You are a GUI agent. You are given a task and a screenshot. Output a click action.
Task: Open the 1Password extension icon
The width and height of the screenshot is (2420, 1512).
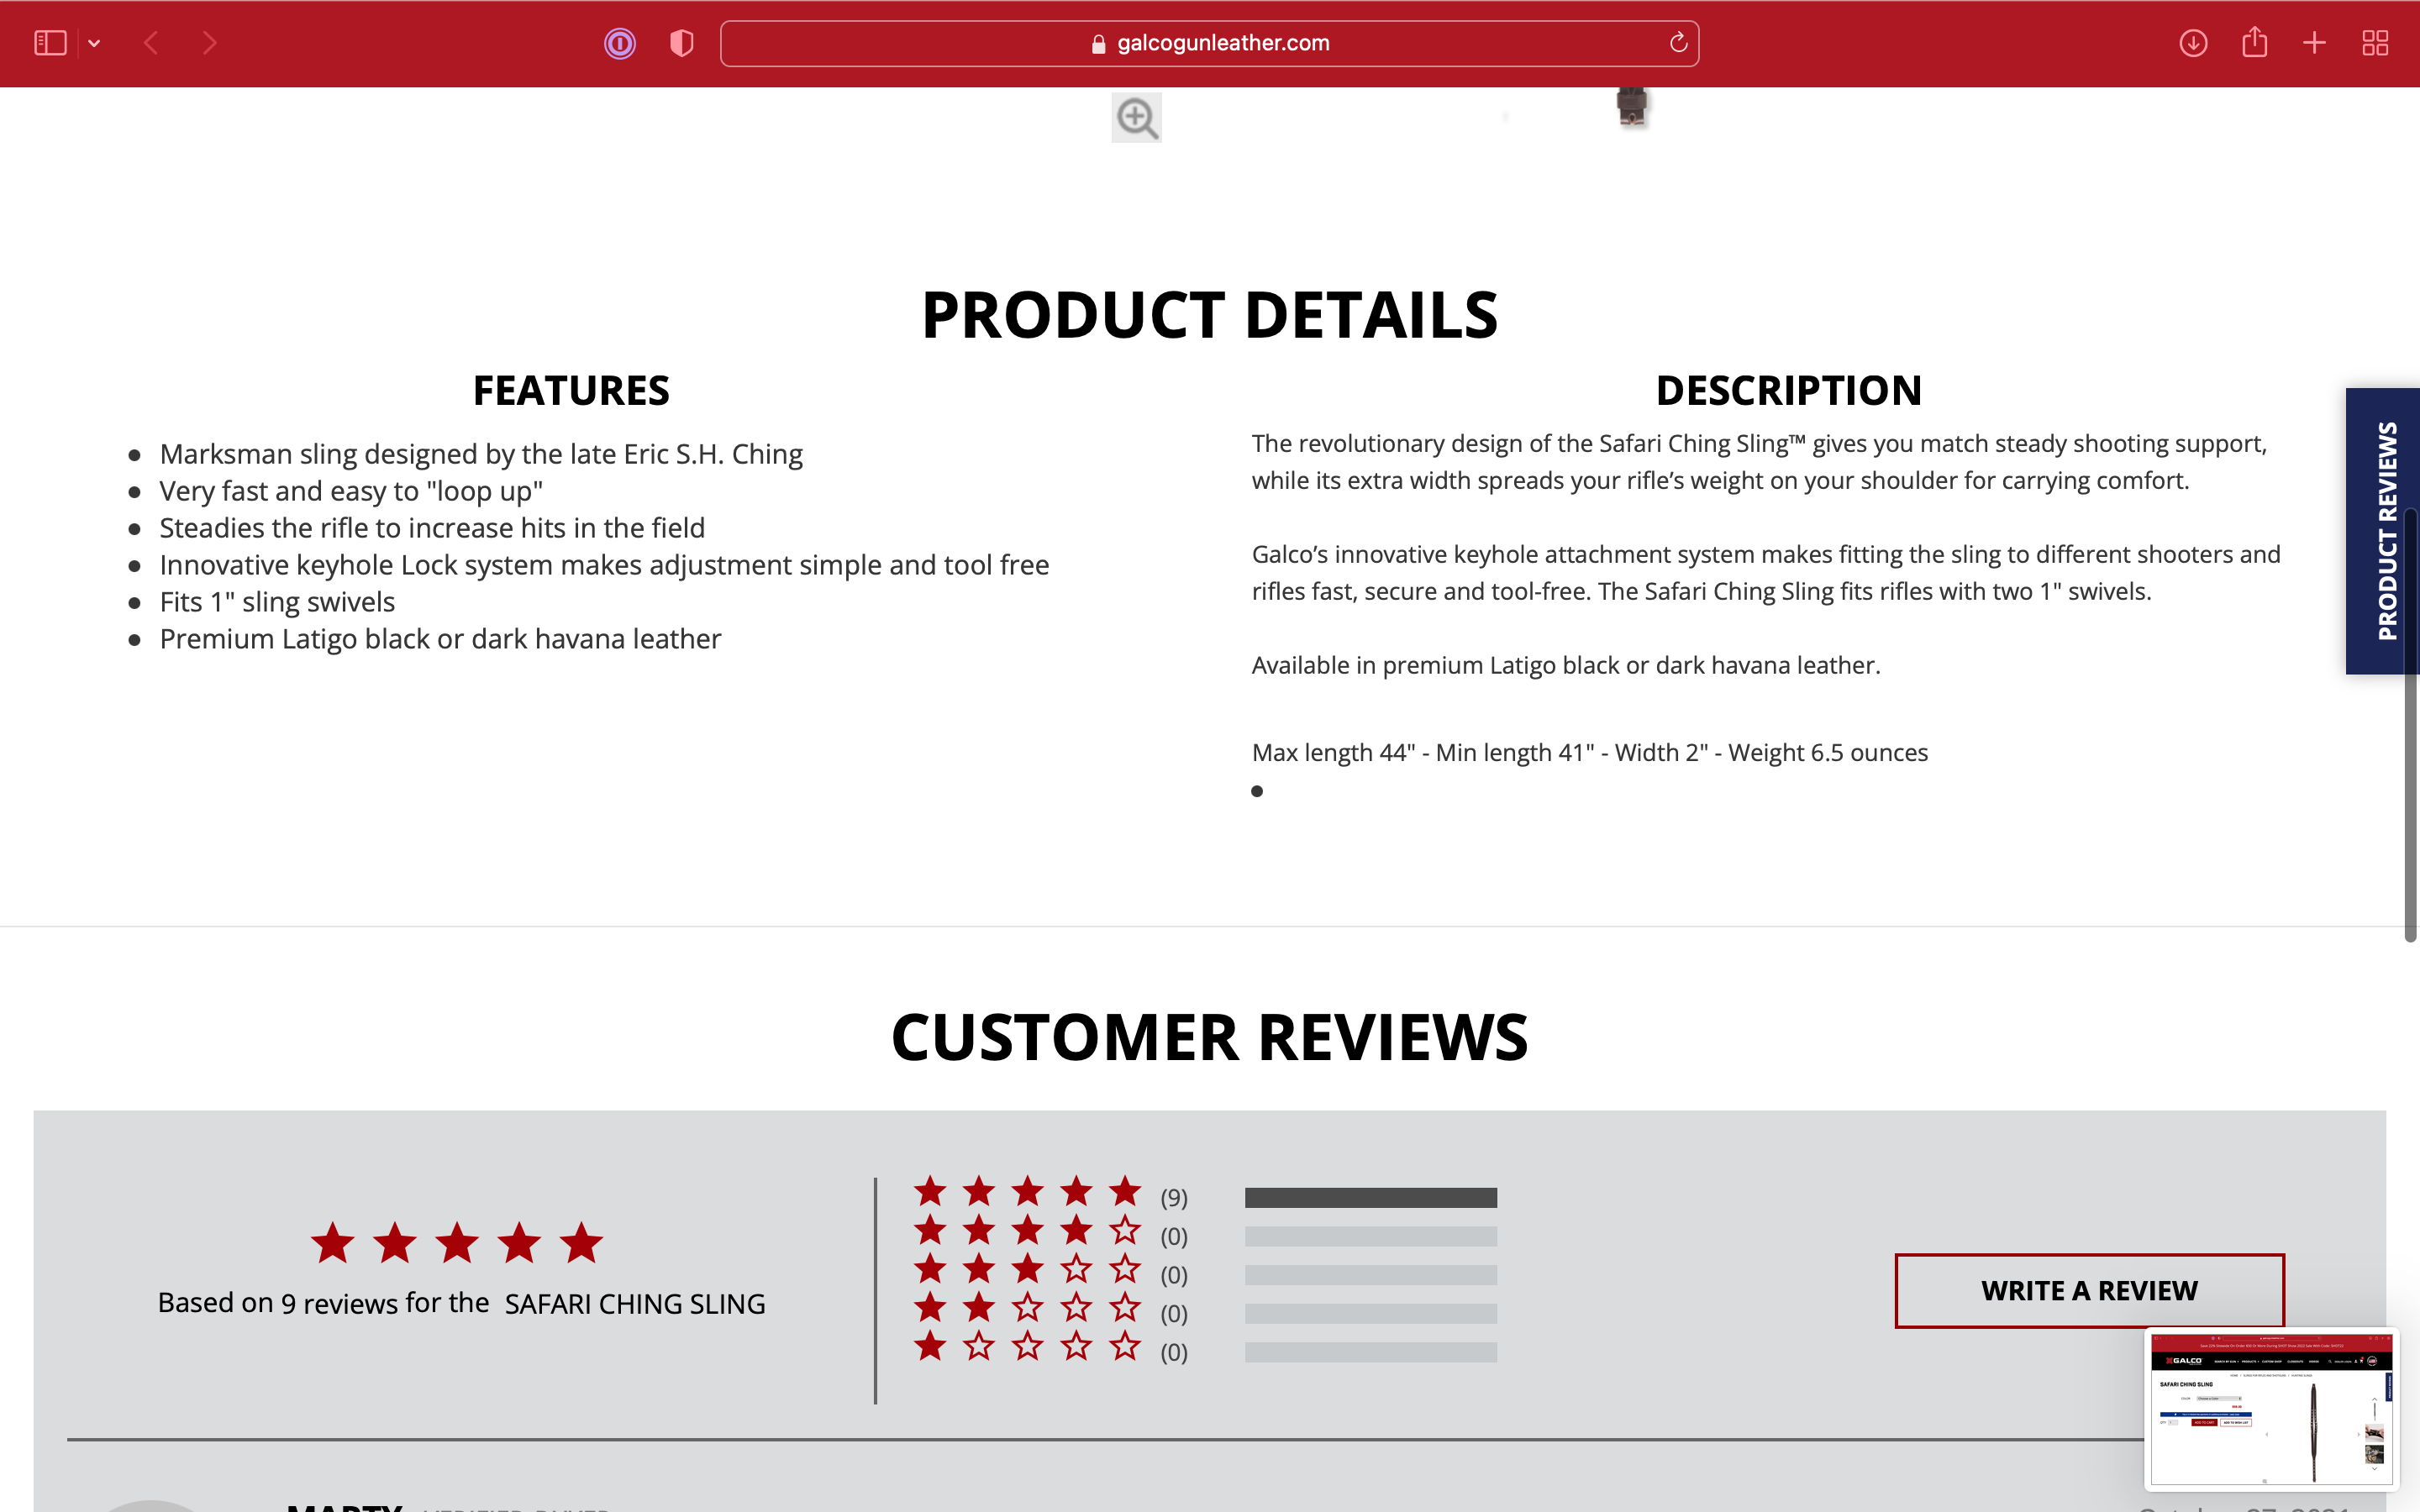pos(620,43)
